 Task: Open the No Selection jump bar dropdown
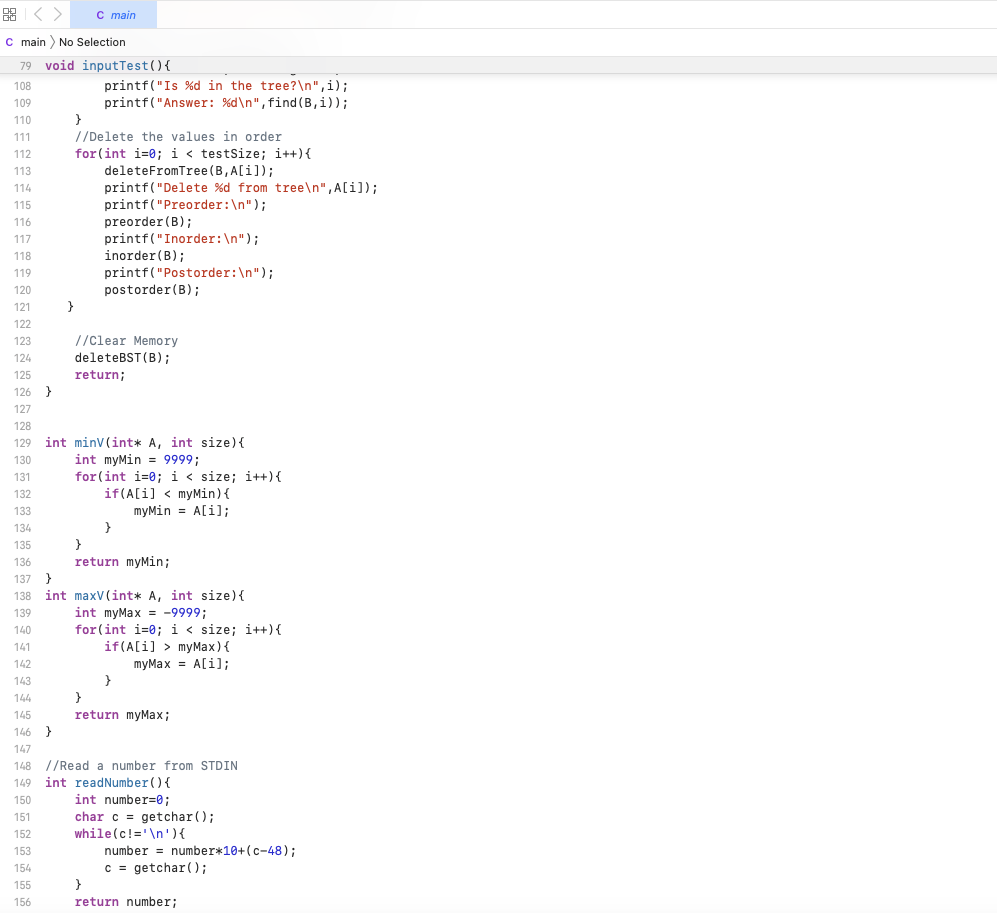click(x=93, y=42)
